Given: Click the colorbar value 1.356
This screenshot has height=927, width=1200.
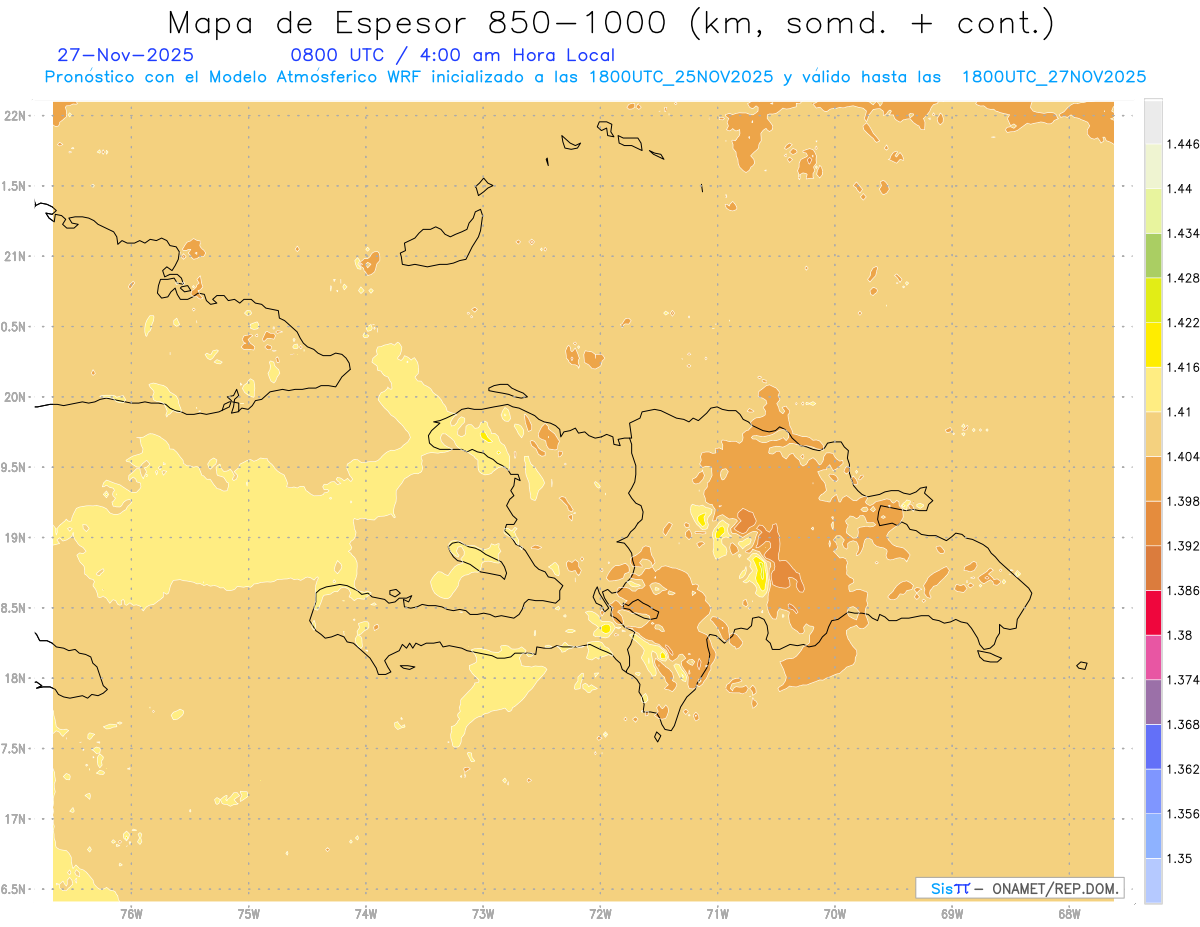Looking at the screenshot, I should point(1183,814).
